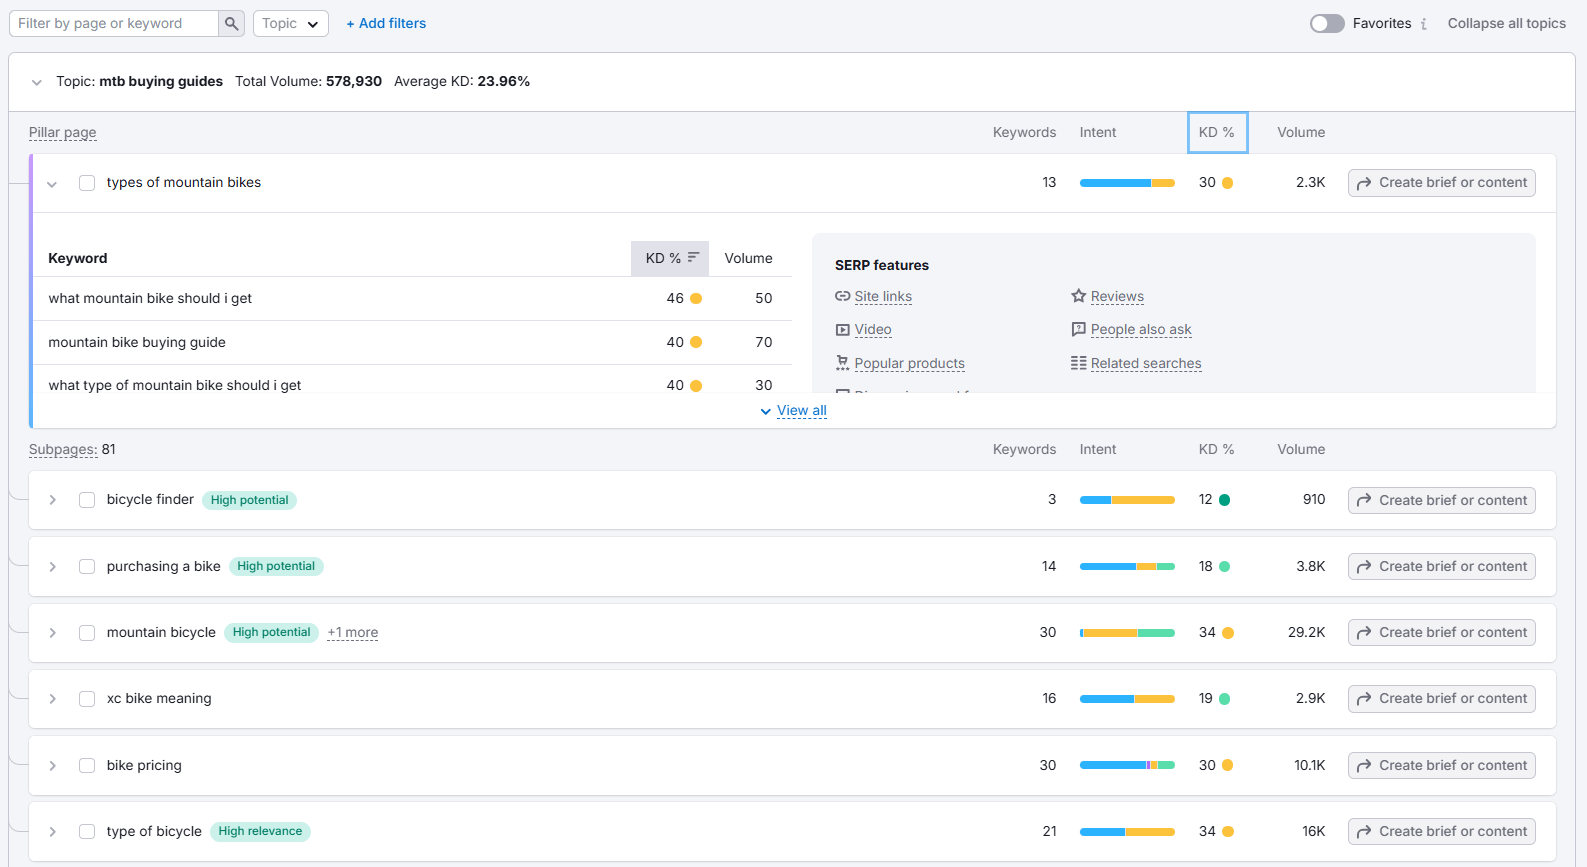Click the KD dot for type of bicycle
Viewport: 1587px width, 867px height.
click(1228, 832)
